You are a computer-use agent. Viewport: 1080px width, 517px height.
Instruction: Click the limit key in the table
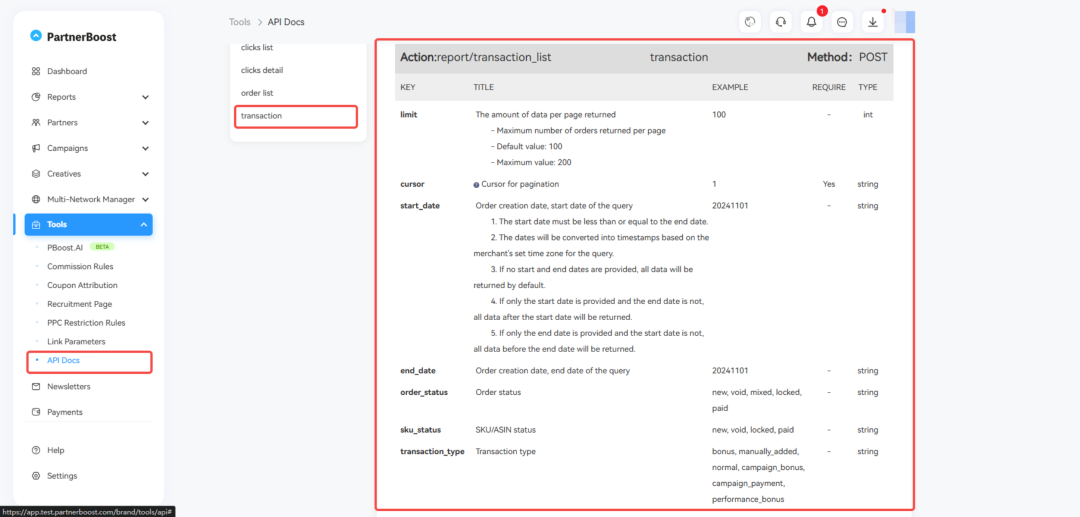[408, 115]
